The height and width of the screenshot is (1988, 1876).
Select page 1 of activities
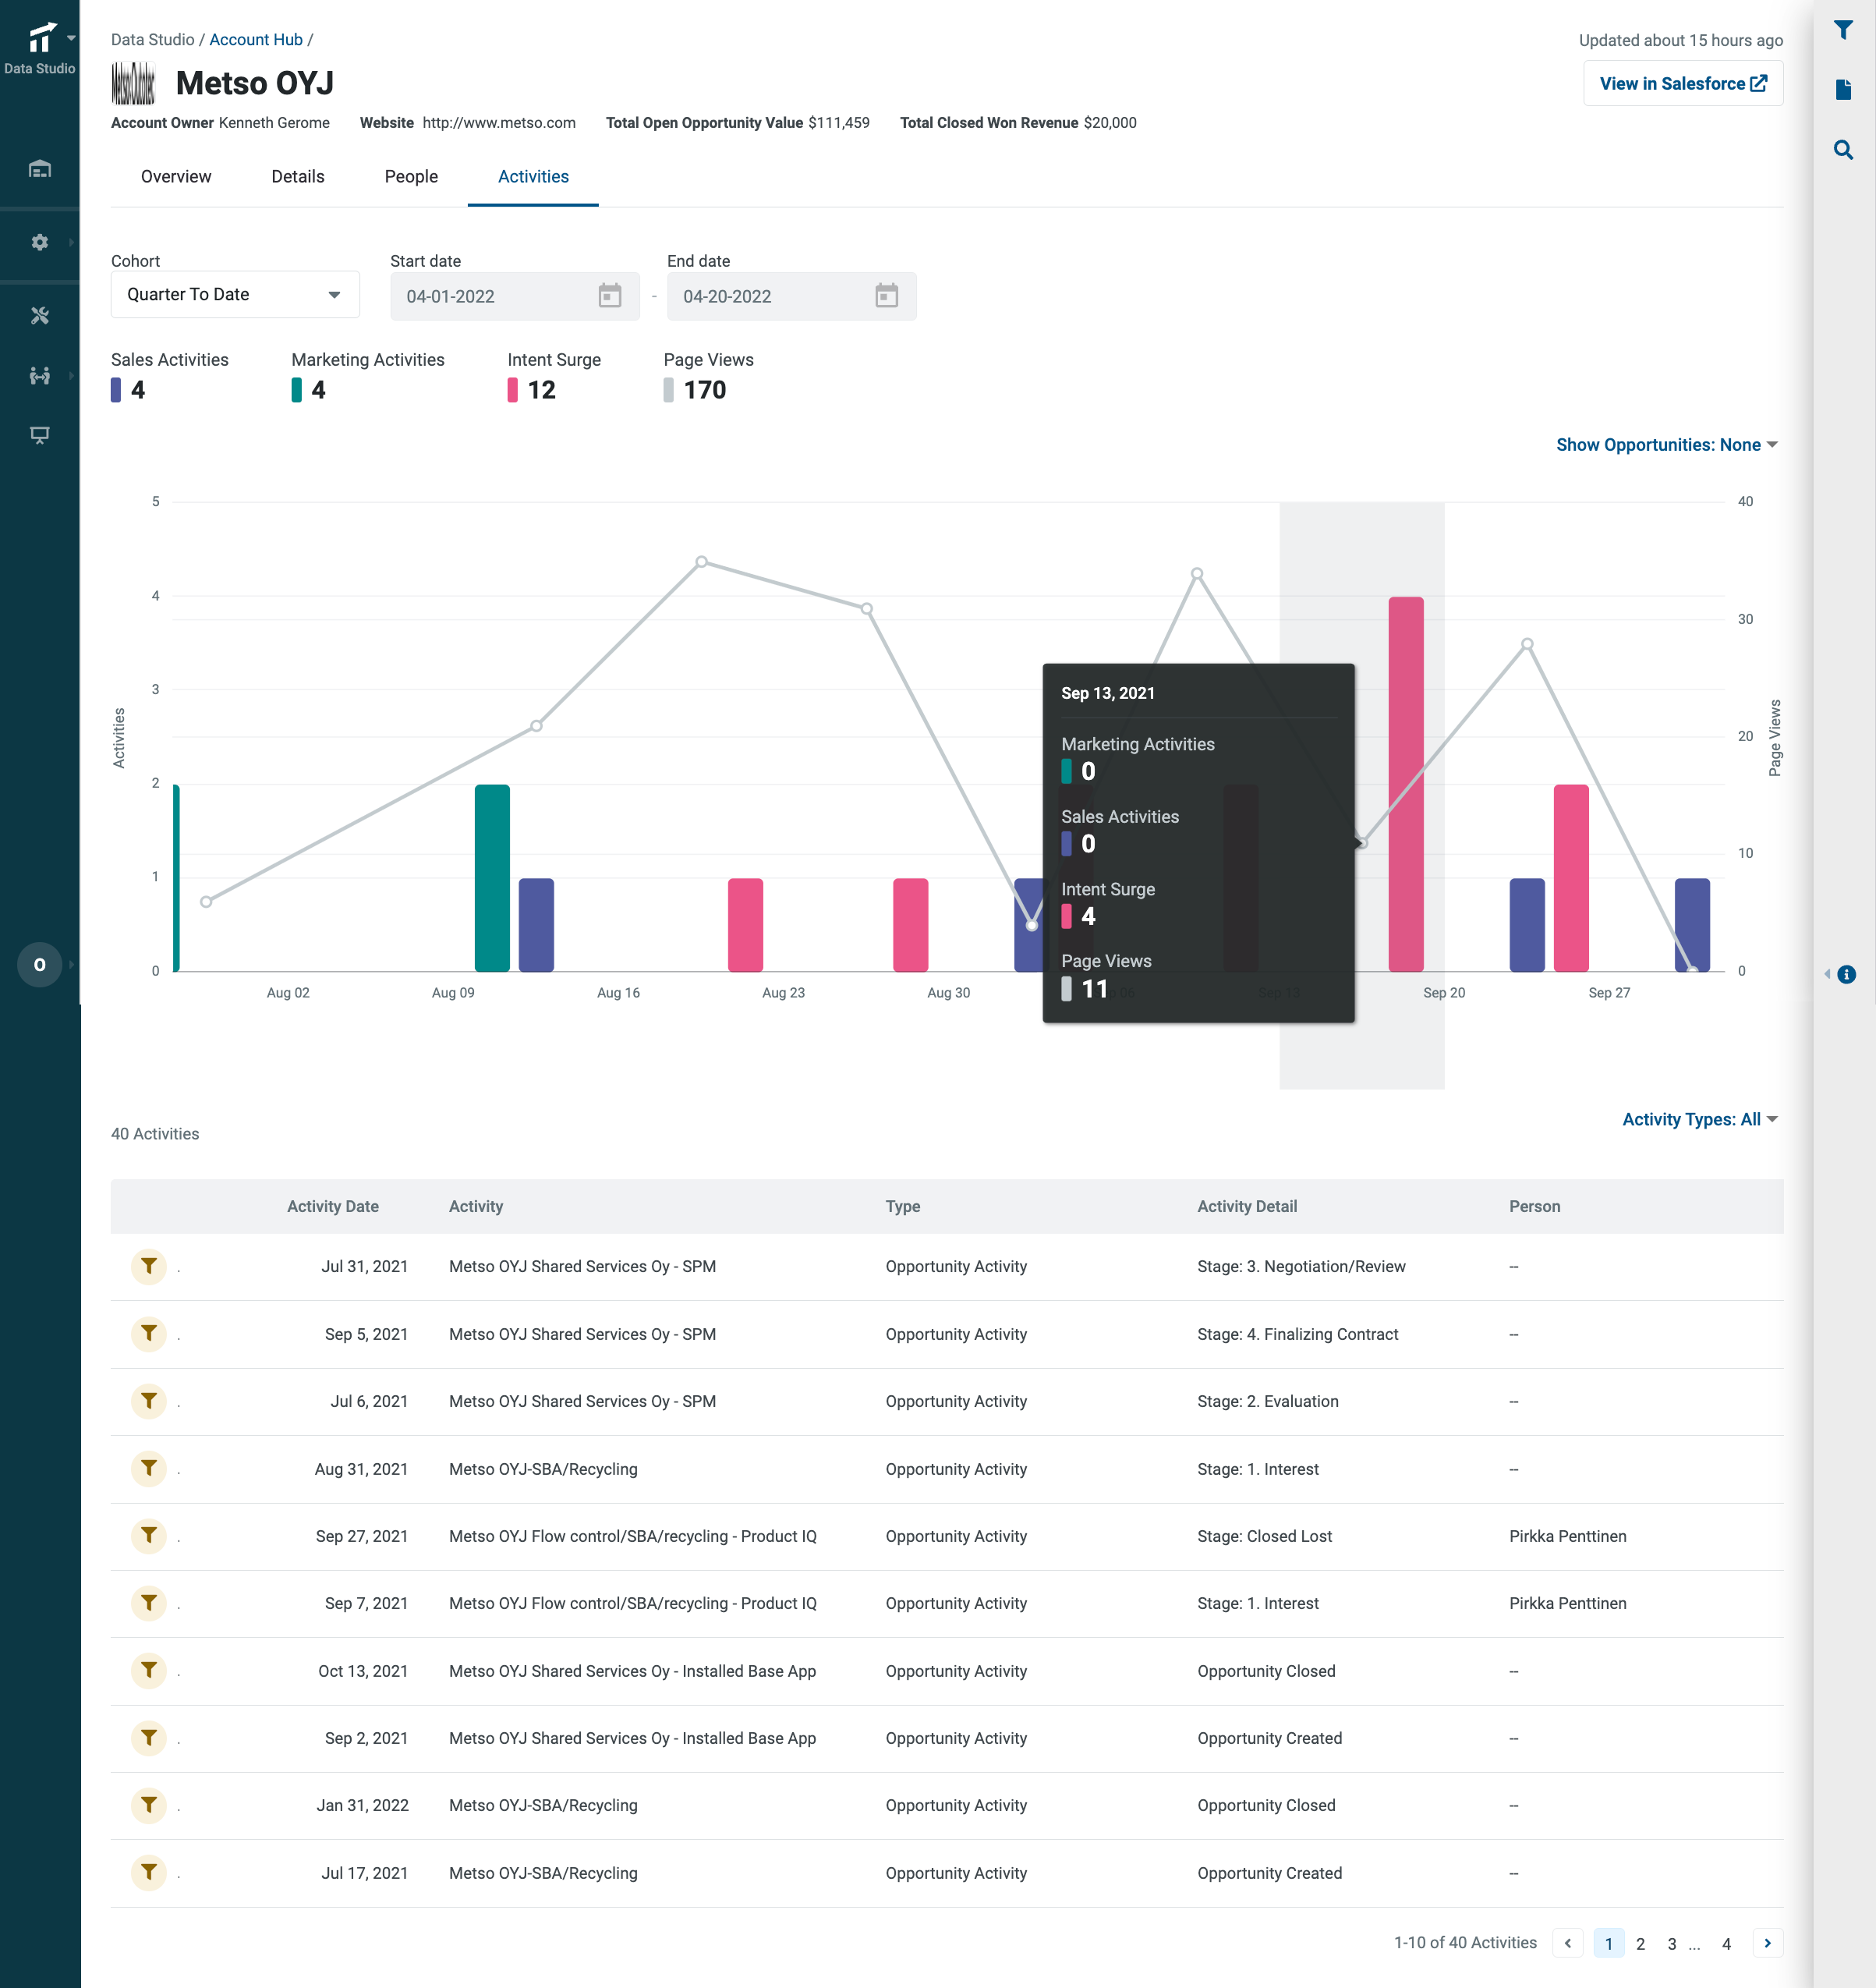(x=1609, y=1943)
